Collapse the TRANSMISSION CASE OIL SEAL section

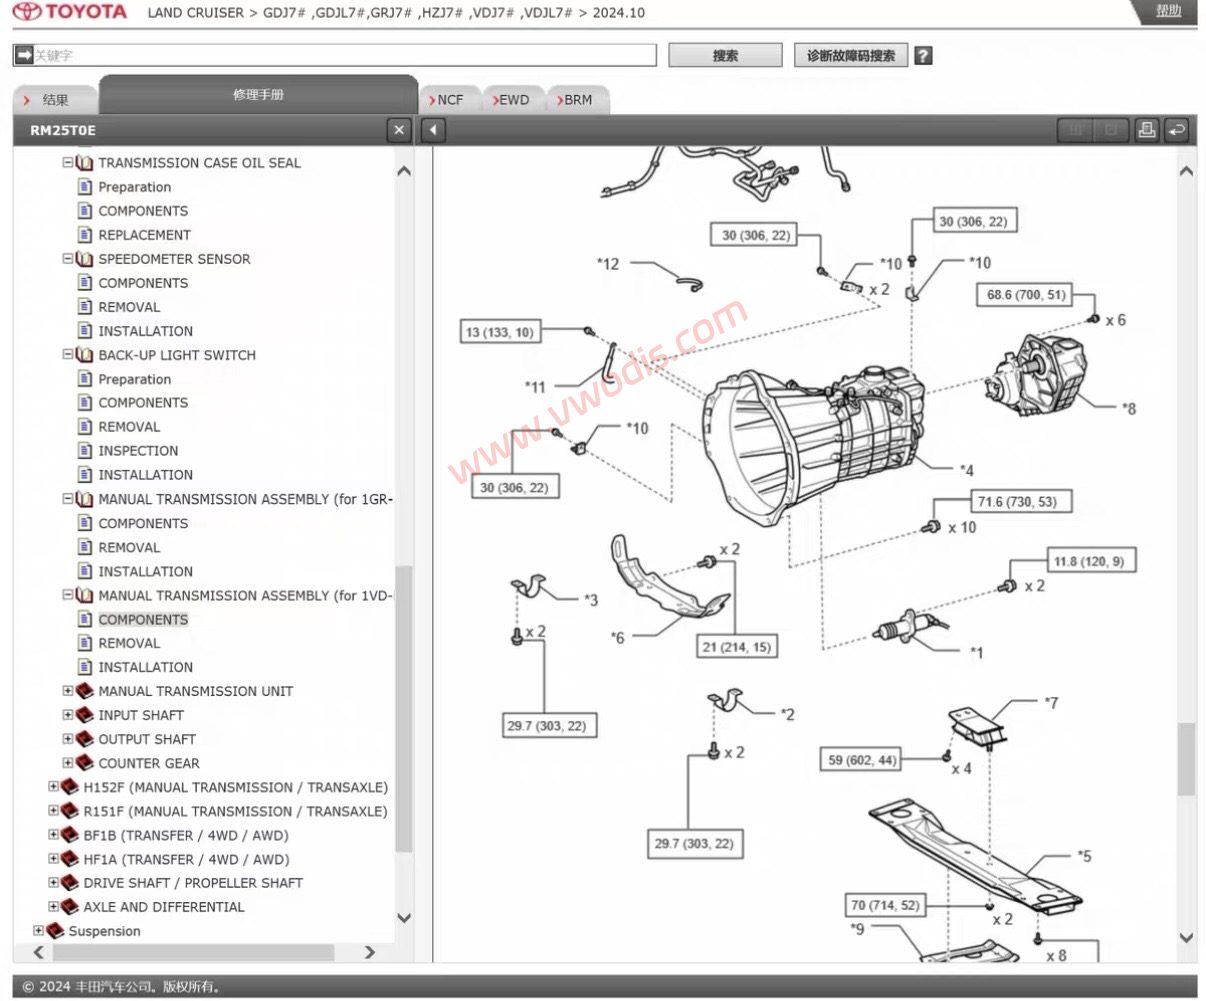tap(68, 162)
